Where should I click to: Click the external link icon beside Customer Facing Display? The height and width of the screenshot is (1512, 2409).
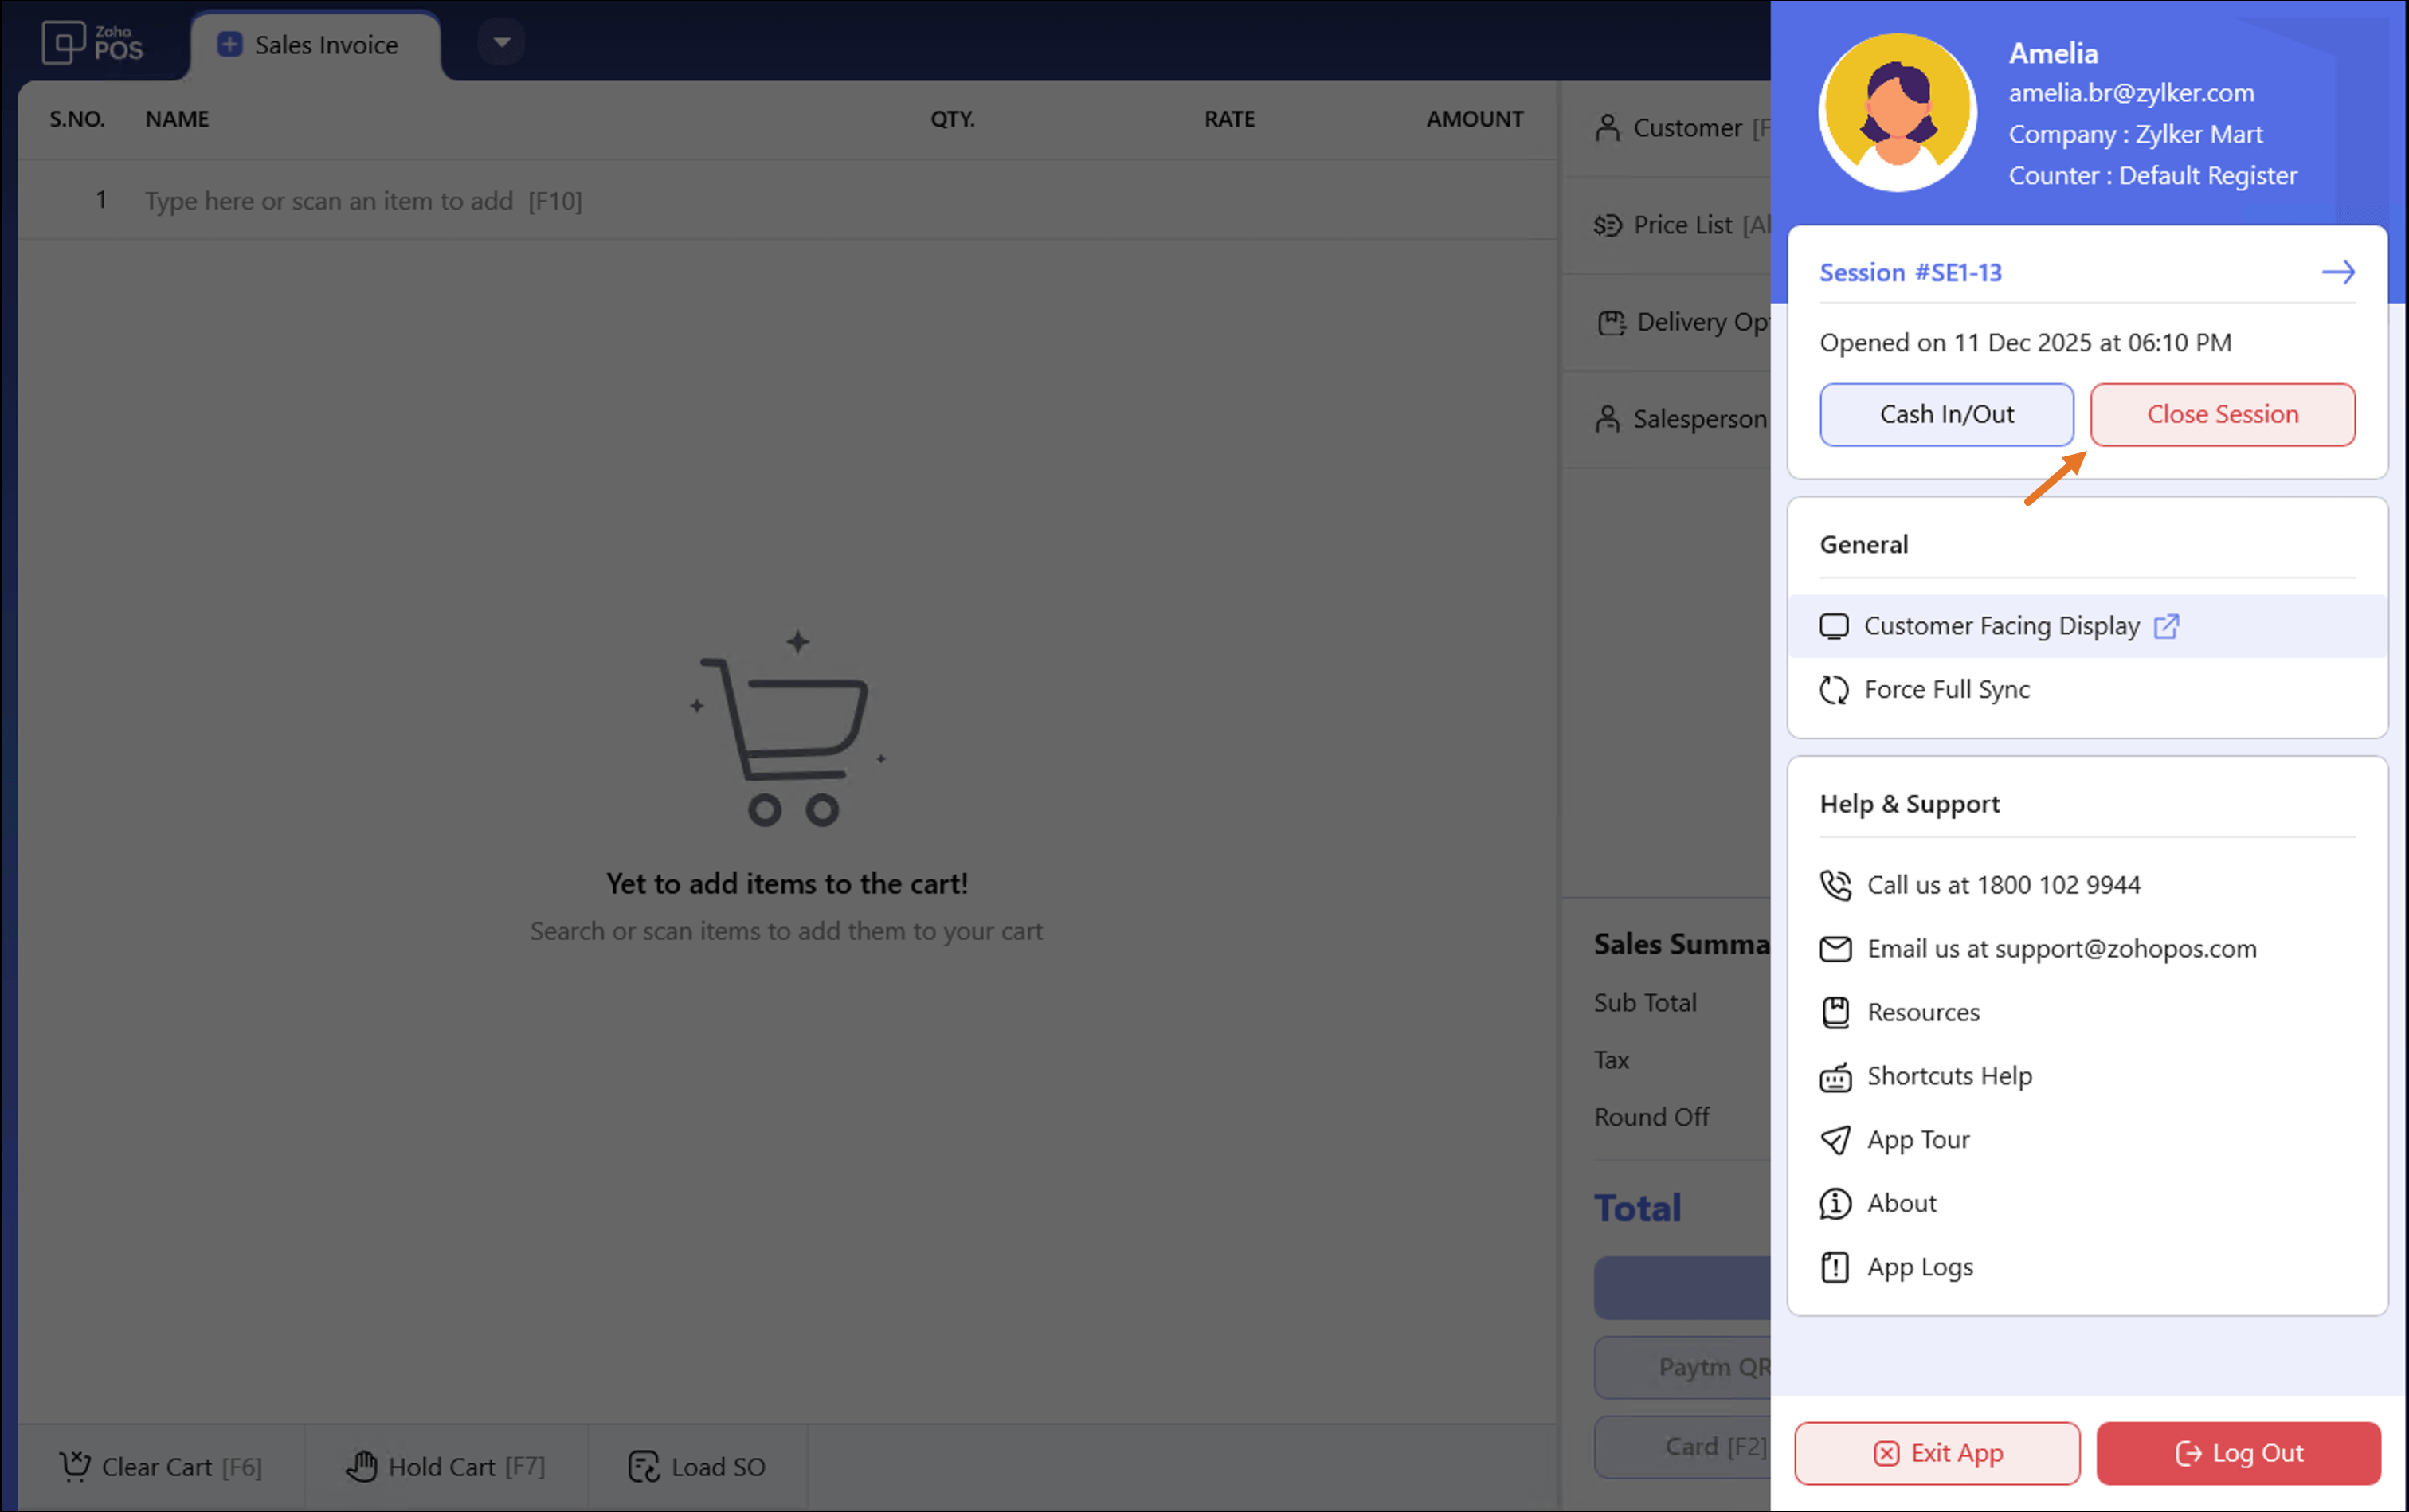2166,626
